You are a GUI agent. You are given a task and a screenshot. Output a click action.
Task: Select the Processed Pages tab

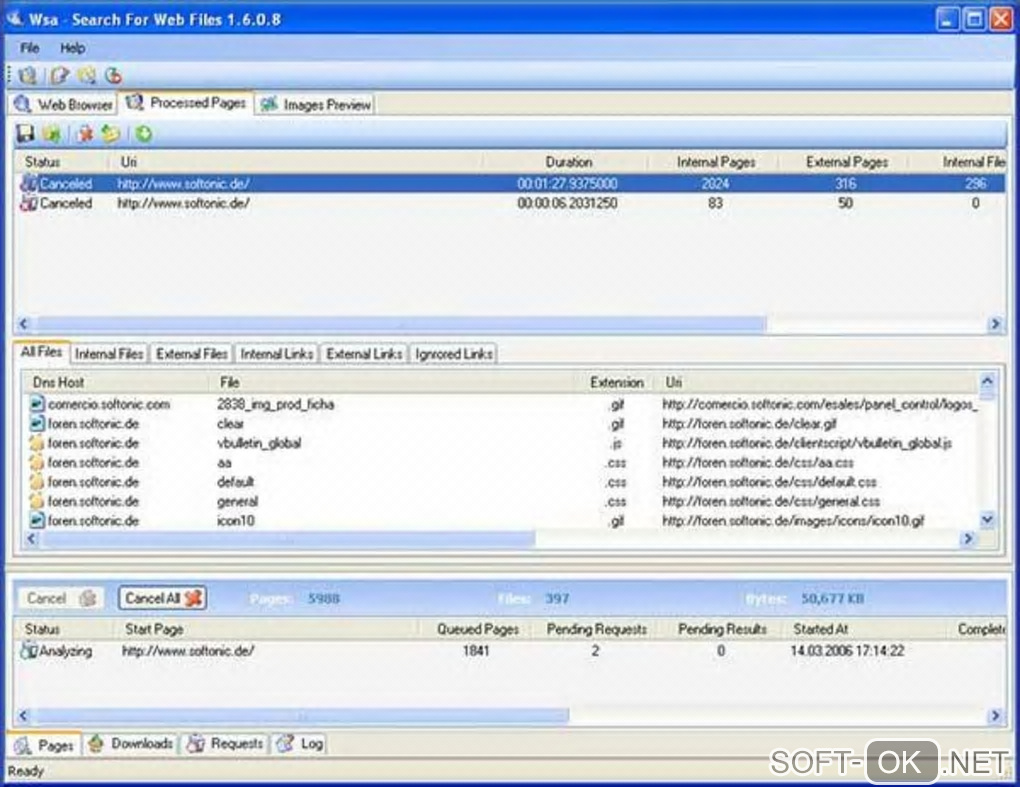click(x=187, y=103)
